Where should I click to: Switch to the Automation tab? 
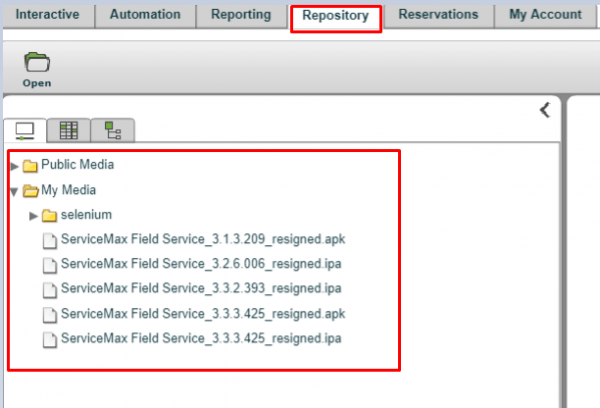click(x=145, y=15)
